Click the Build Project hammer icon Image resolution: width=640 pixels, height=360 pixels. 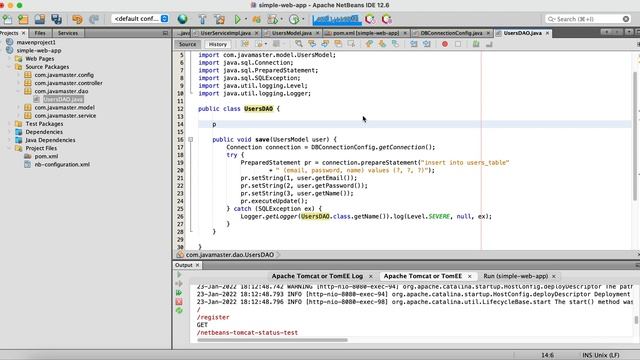click(202, 19)
